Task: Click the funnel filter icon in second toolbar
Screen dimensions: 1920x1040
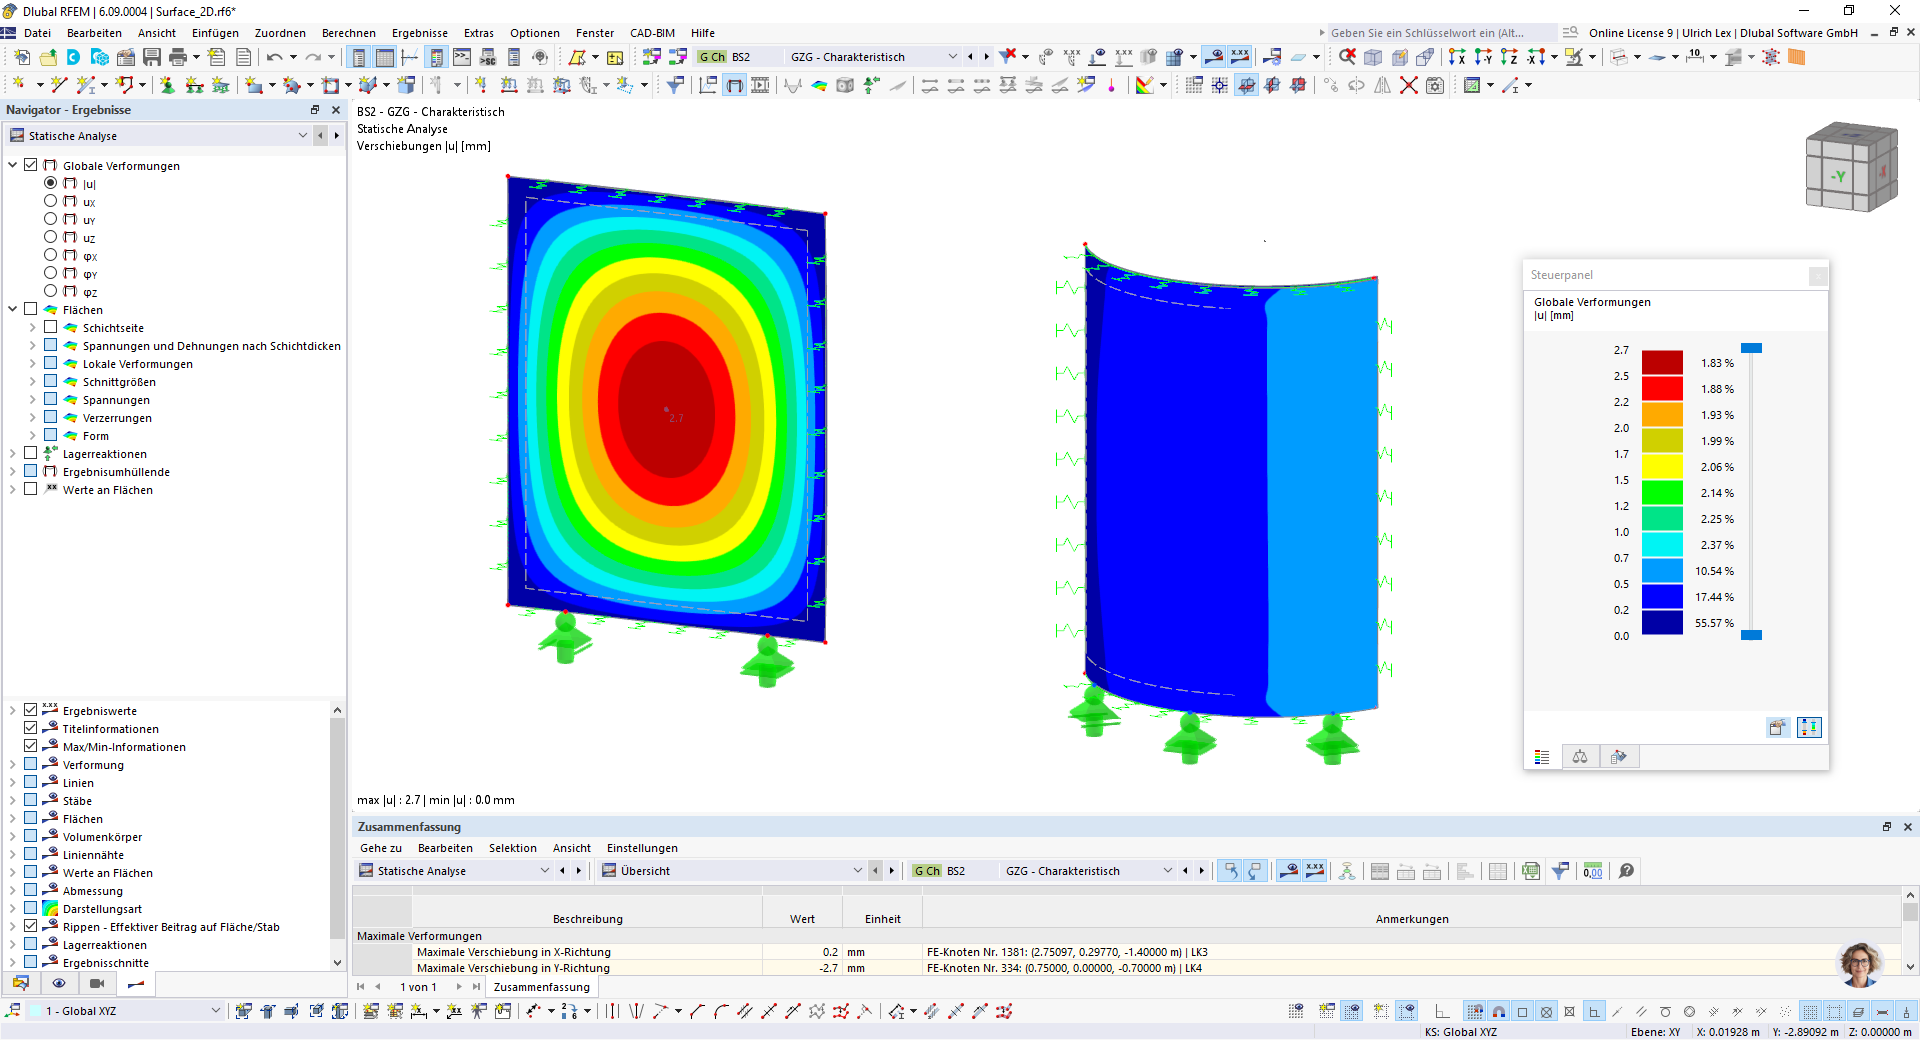Action: pos(675,85)
